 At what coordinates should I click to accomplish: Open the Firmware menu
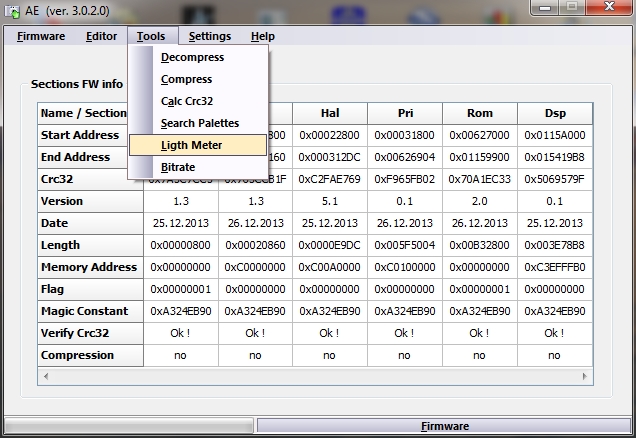(x=41, y=36)
